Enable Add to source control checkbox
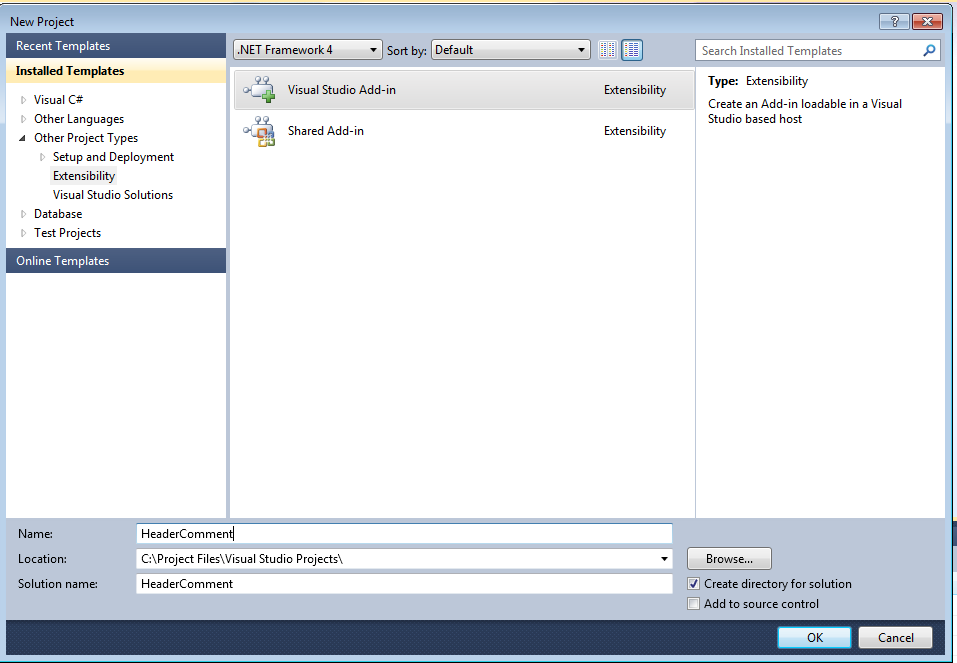Image resolution: width=957 pixels, height=663 pixels. coord(693,604)
